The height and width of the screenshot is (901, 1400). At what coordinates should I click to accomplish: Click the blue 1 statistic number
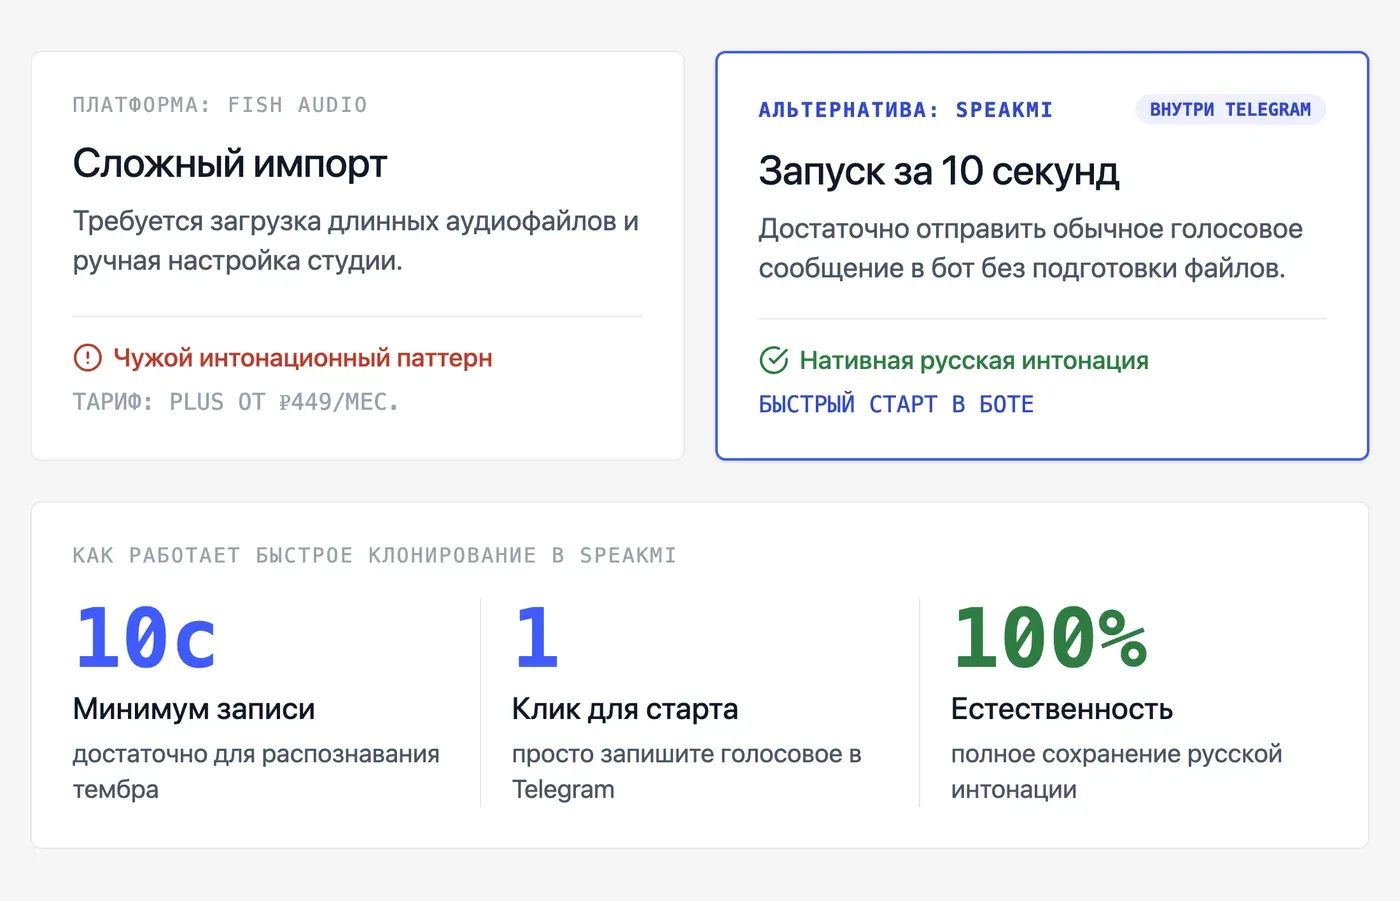click(x=536, y=637)
